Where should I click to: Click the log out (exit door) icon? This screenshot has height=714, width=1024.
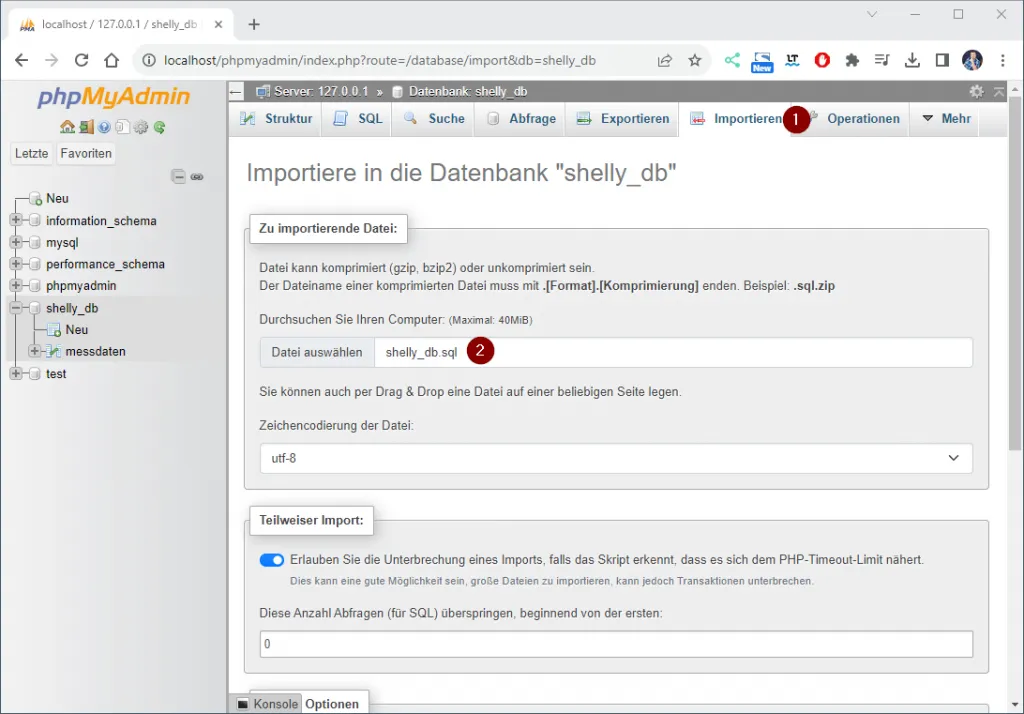click(86, 127)
